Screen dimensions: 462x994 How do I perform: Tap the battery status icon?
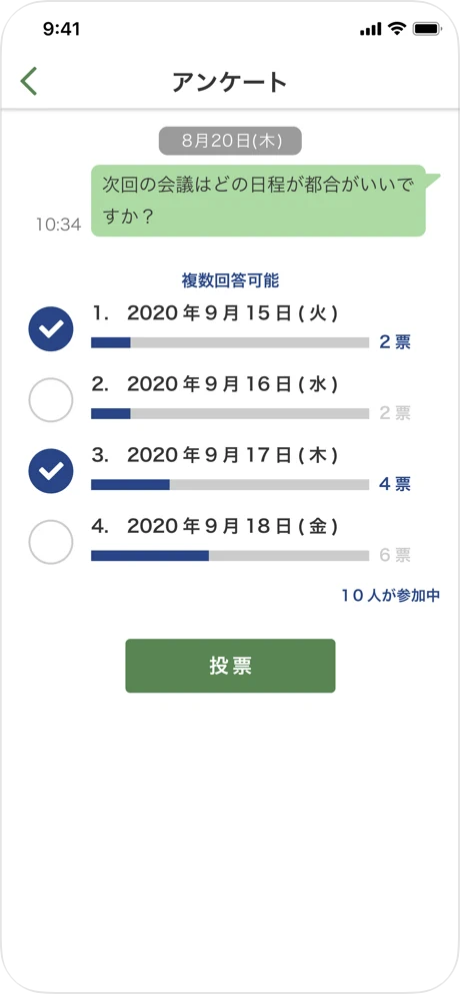click(427, 29)
